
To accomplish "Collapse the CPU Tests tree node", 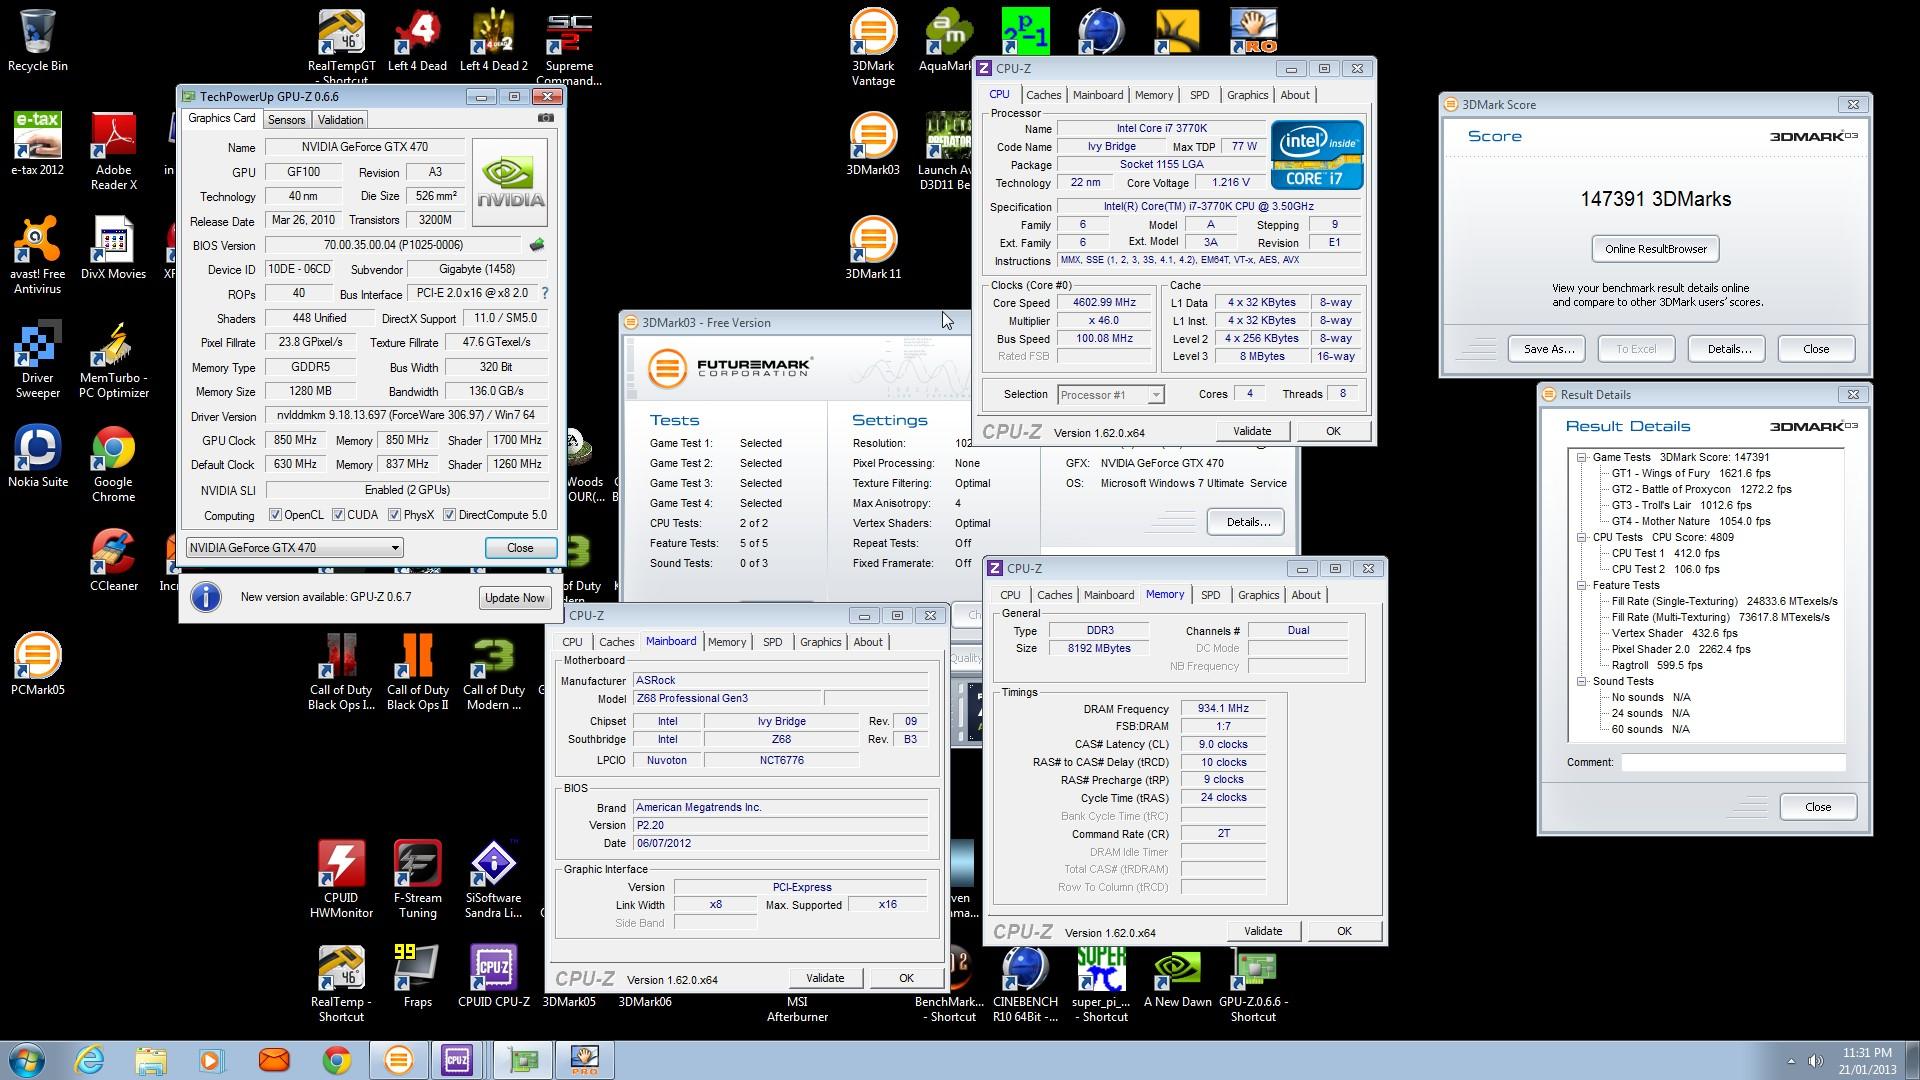I will (1582, 537).
